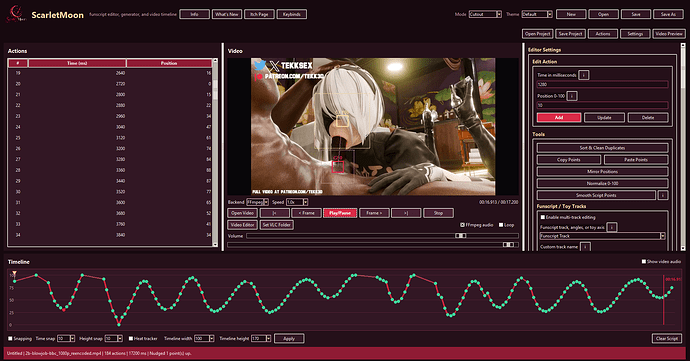Click the ScarletMoon logo icon
Image resolution: width=690 pixels, height=361 pixels.
pyautogui.click(x=15, y=14)
